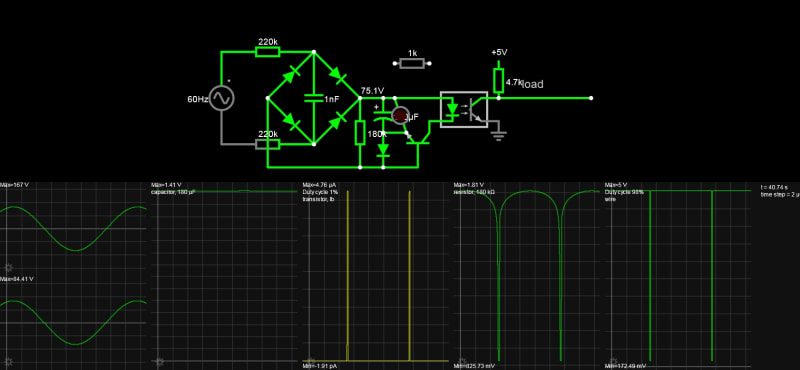Click the 'capacitor, 180 µF' scope label
Image resolution: width=800 pixels, height=370 pixels.
point(173,192)
